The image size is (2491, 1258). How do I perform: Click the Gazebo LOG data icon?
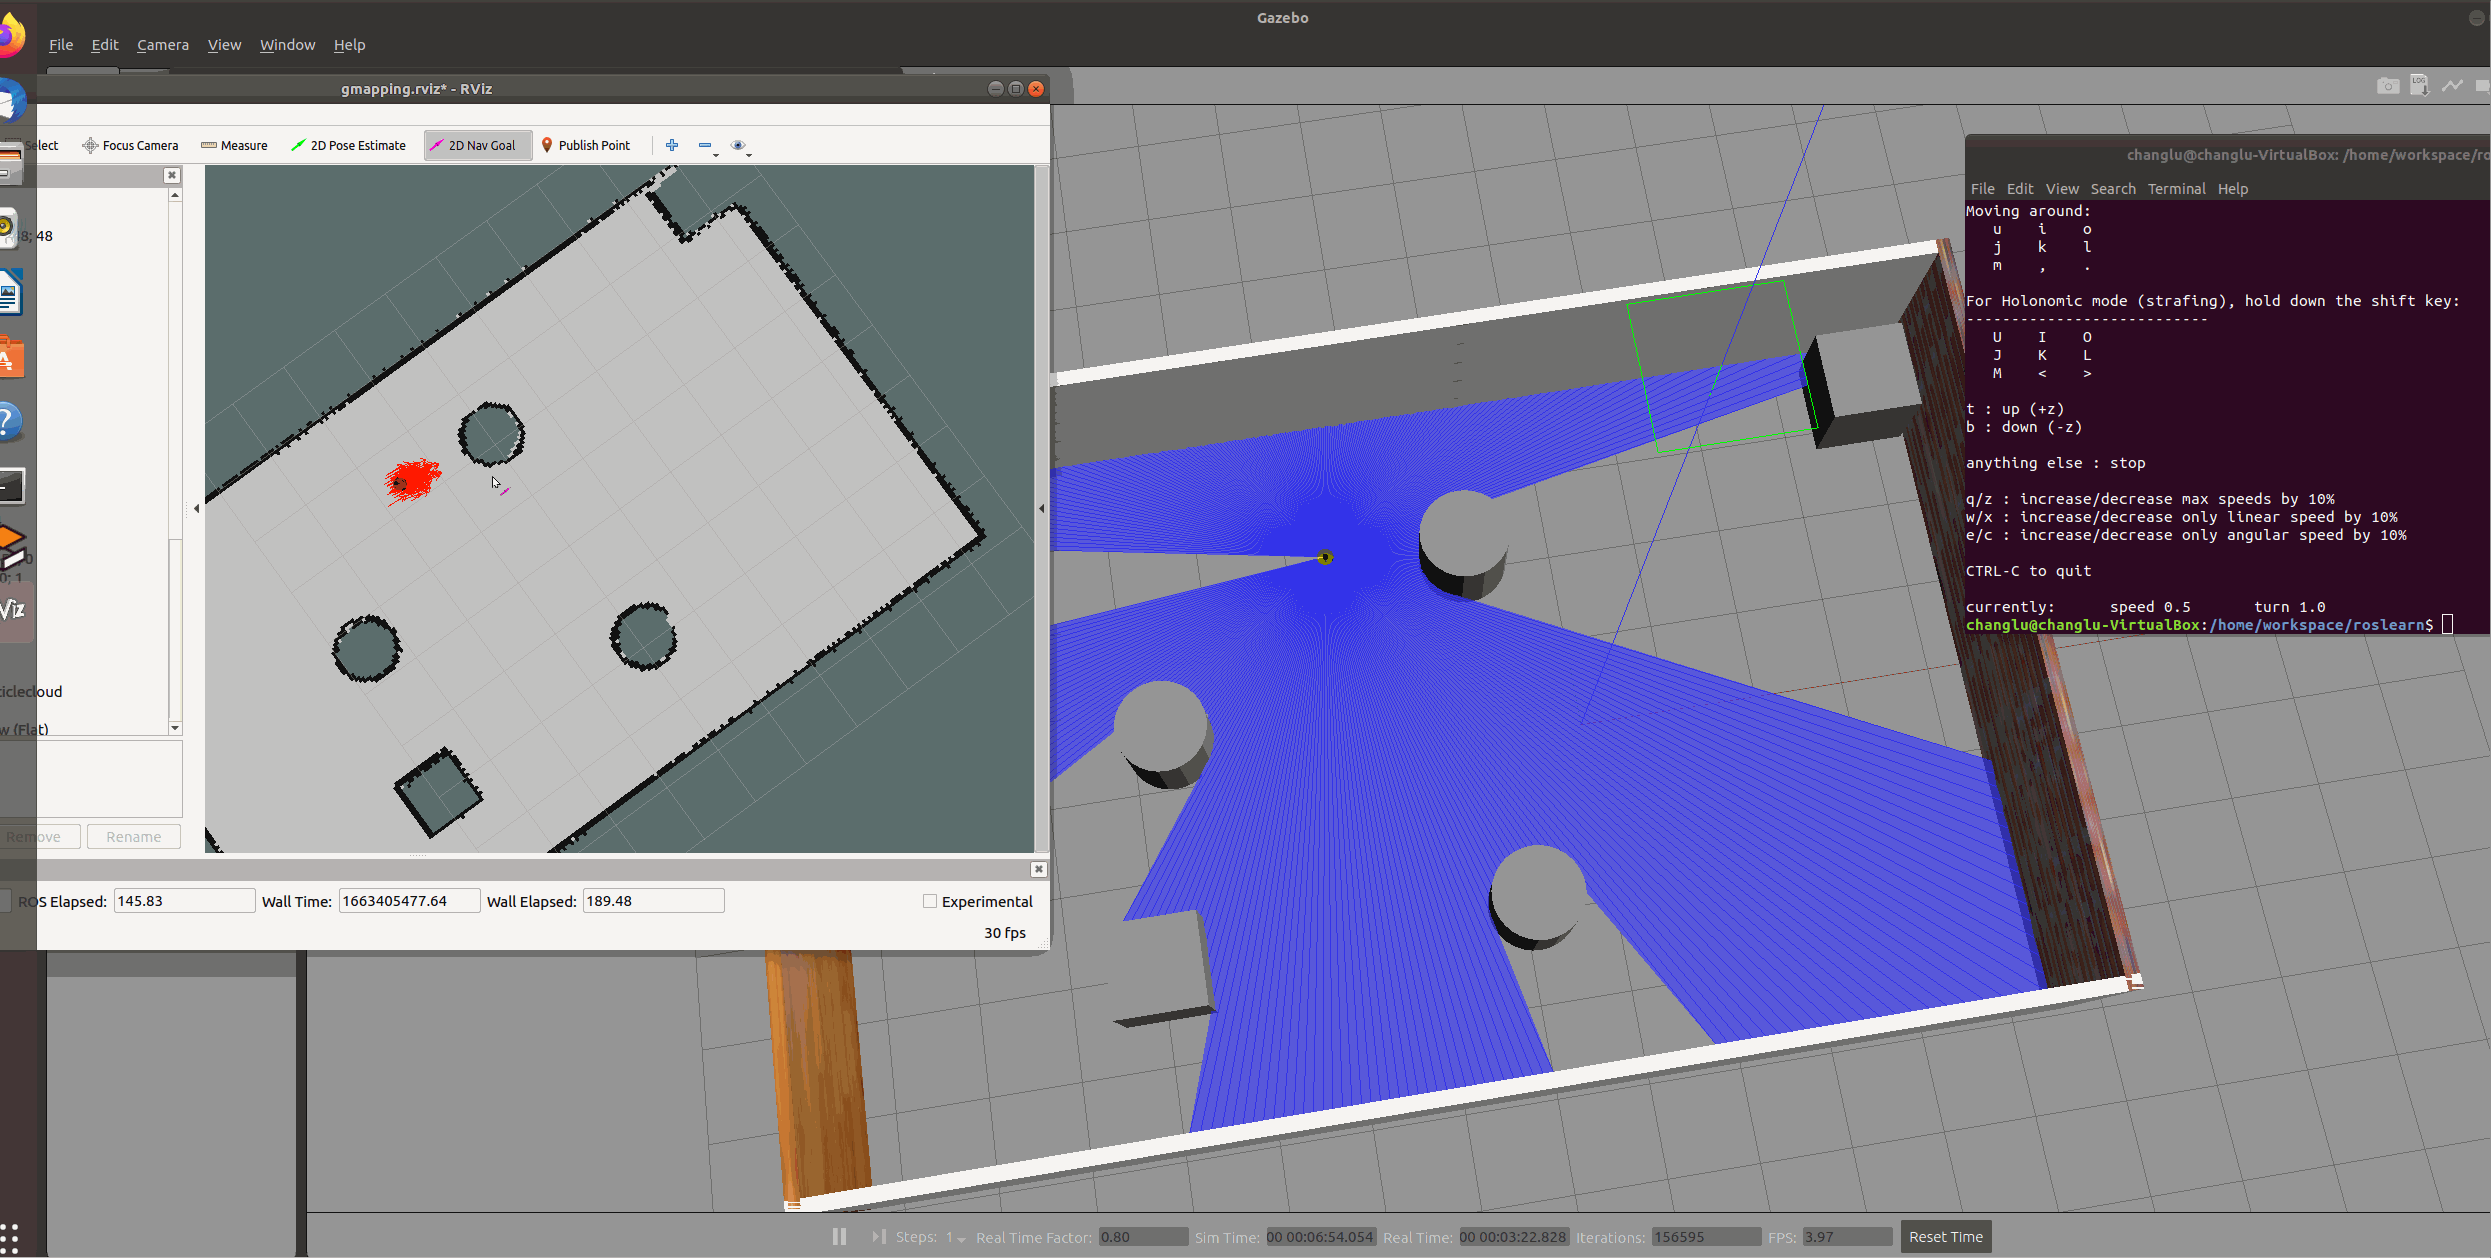click(2419, 86)
